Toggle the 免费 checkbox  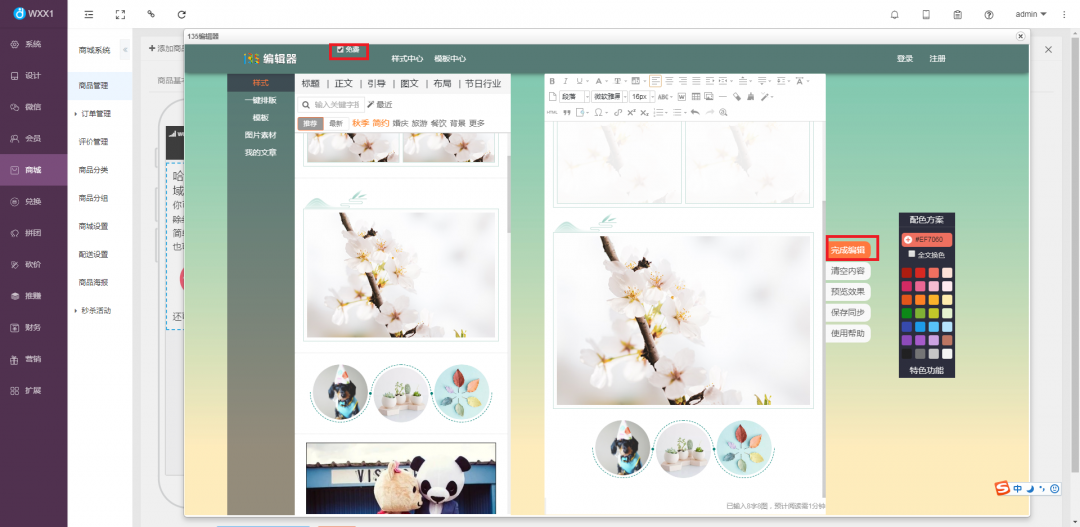coord(341,49)
